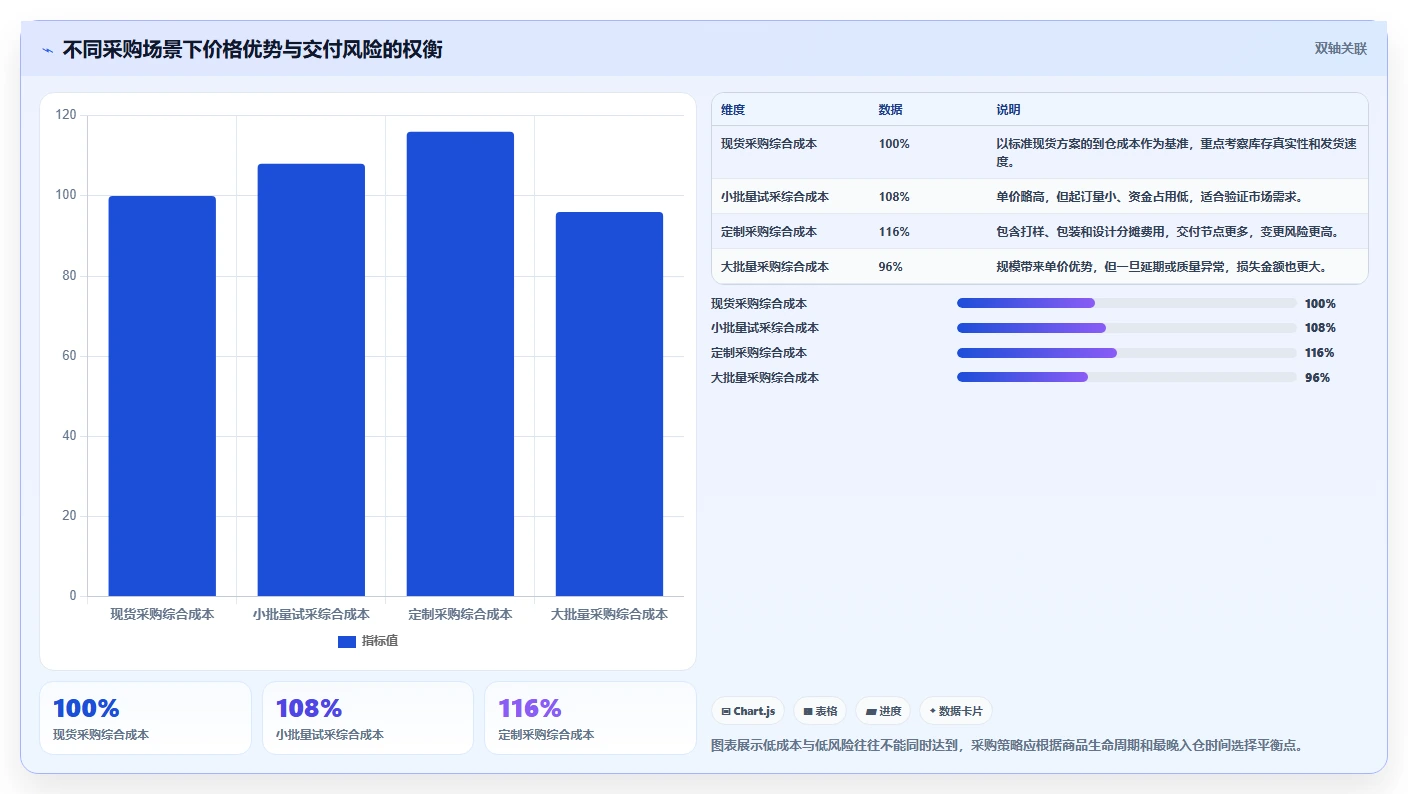Image resolution: width=1408 pixels, height=794 pixels.
Task: Click the 40 y-axis tick label
Action: [x=70, y=436]
